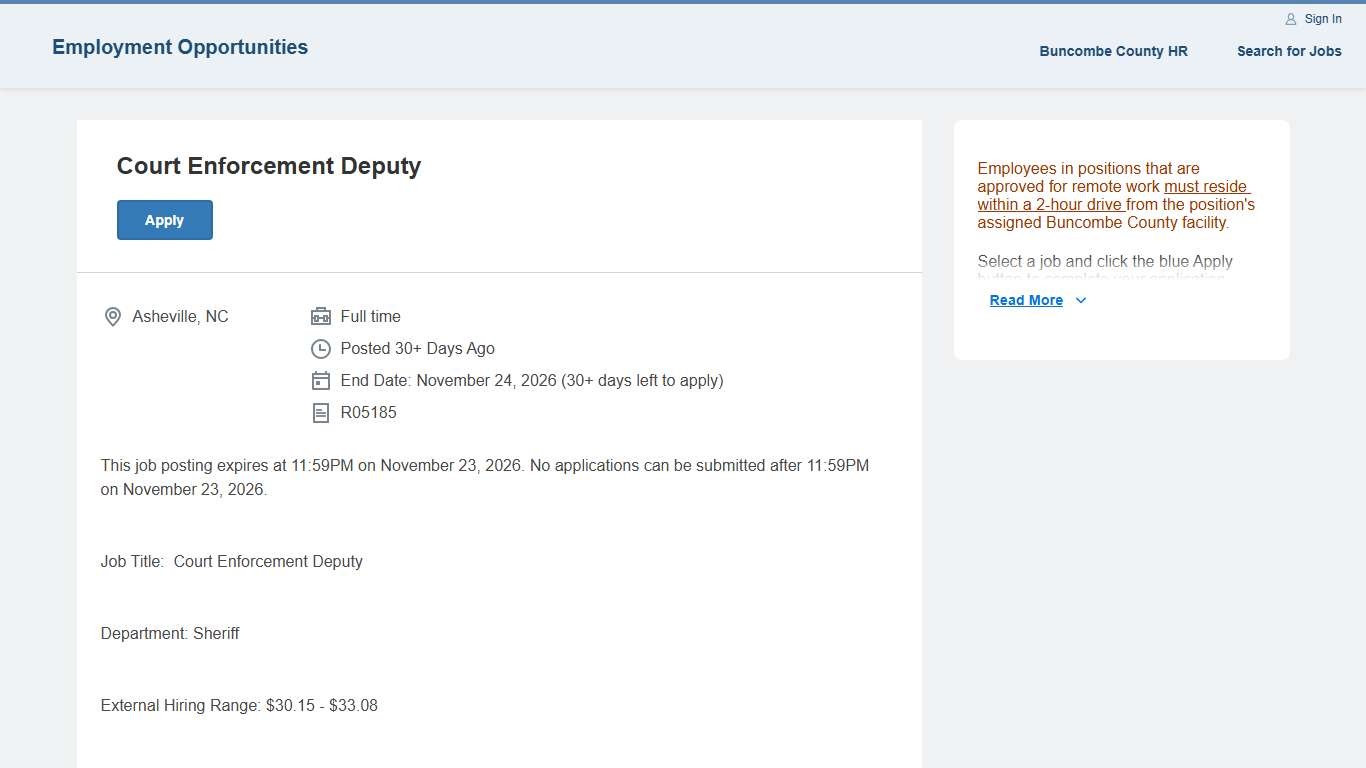Click the document icon next to R05185
The height and width of the screenshot is (768, 1366).
click(x=321, y=413)
